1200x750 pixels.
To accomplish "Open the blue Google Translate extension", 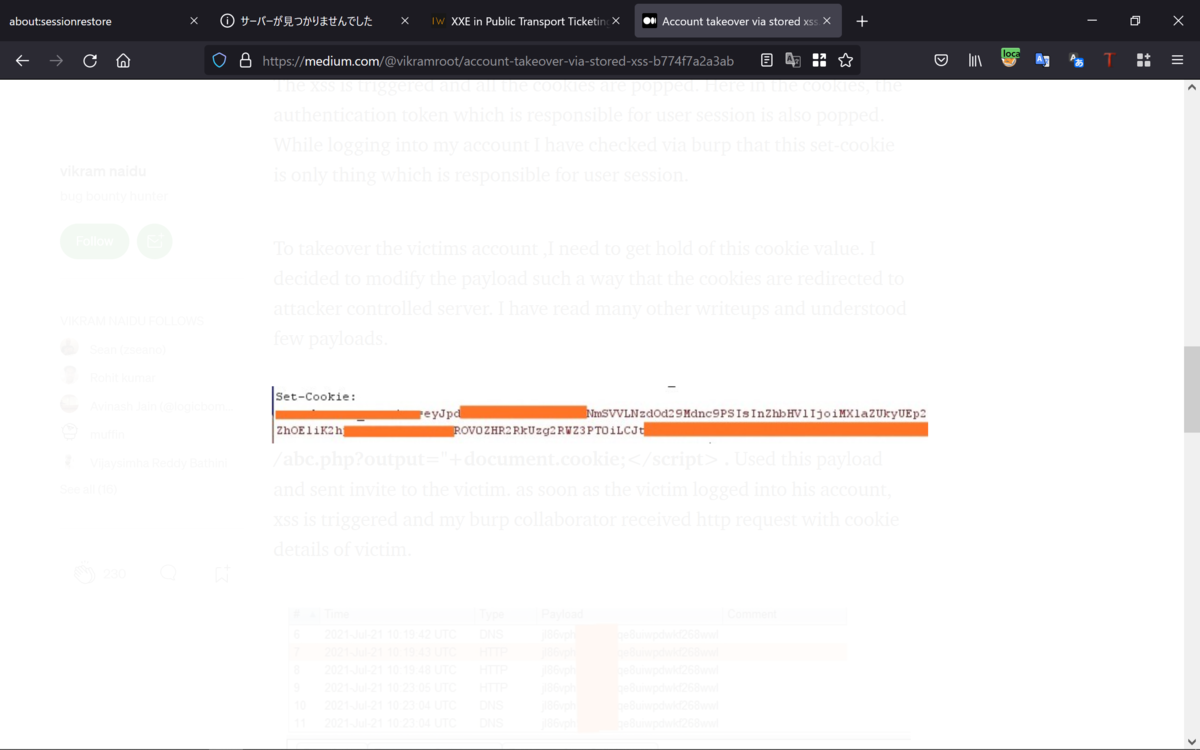I will [1042, 60].
